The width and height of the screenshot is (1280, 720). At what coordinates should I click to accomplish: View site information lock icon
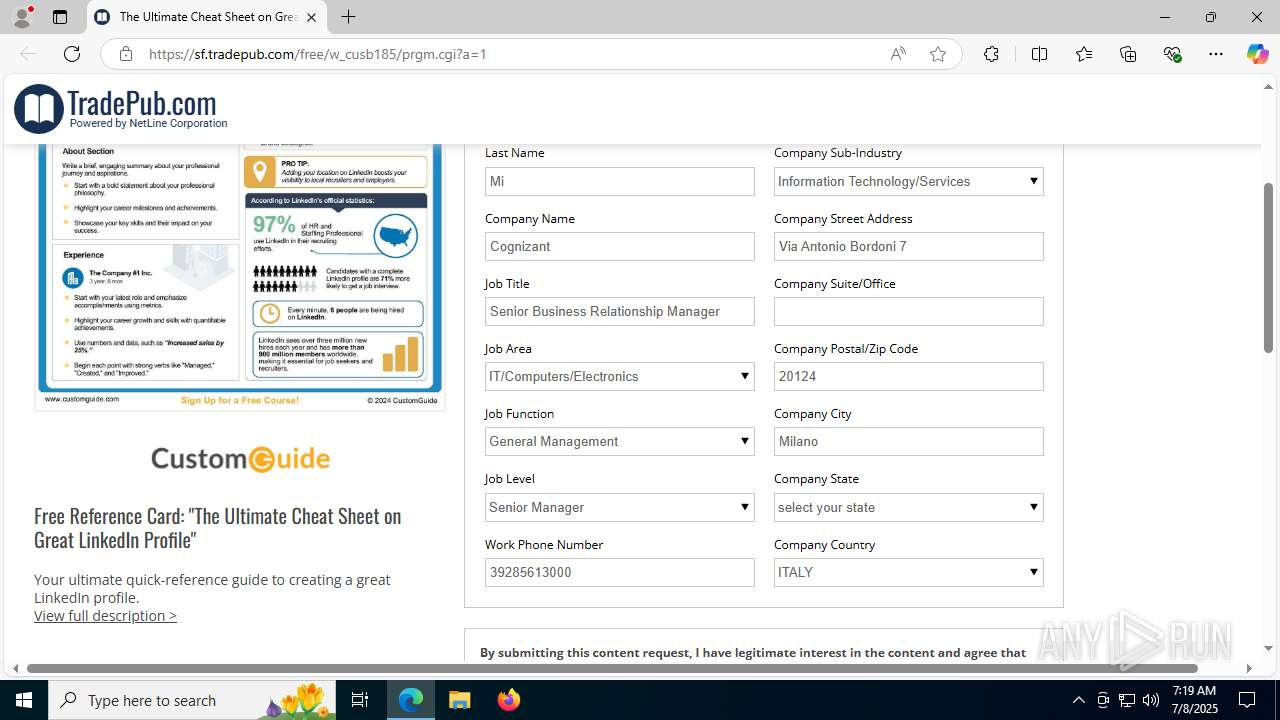coord(126,54)
